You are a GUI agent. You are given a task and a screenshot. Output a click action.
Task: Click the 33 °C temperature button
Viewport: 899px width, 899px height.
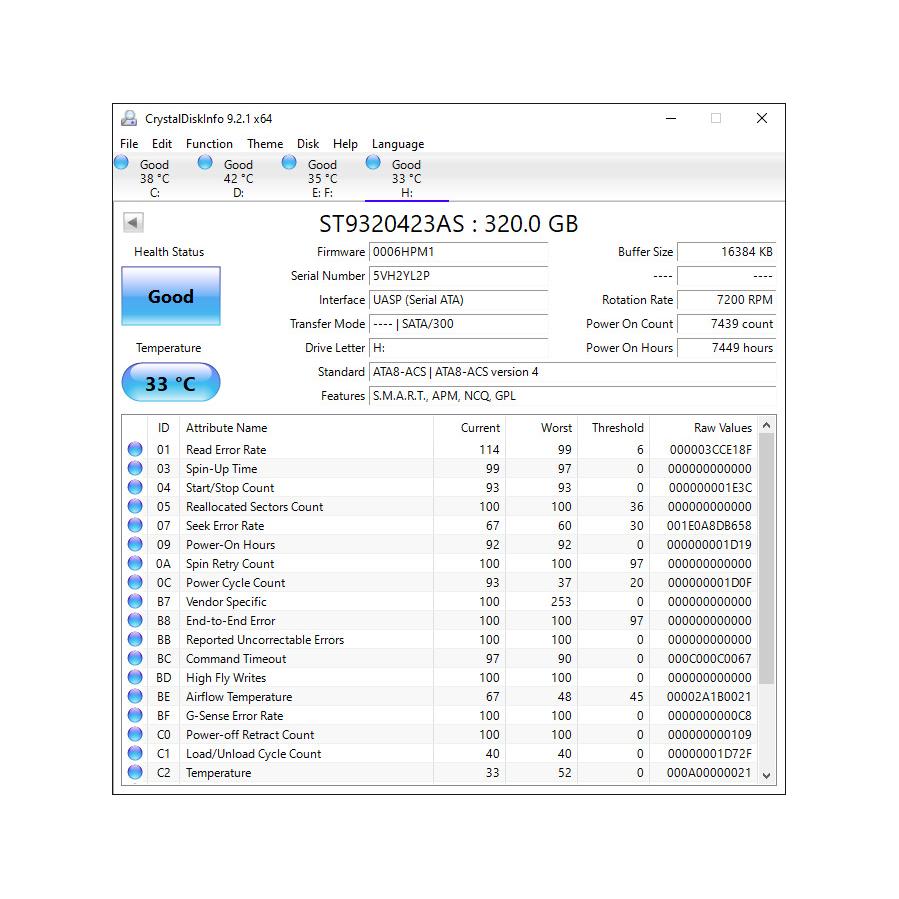point(171,383)
